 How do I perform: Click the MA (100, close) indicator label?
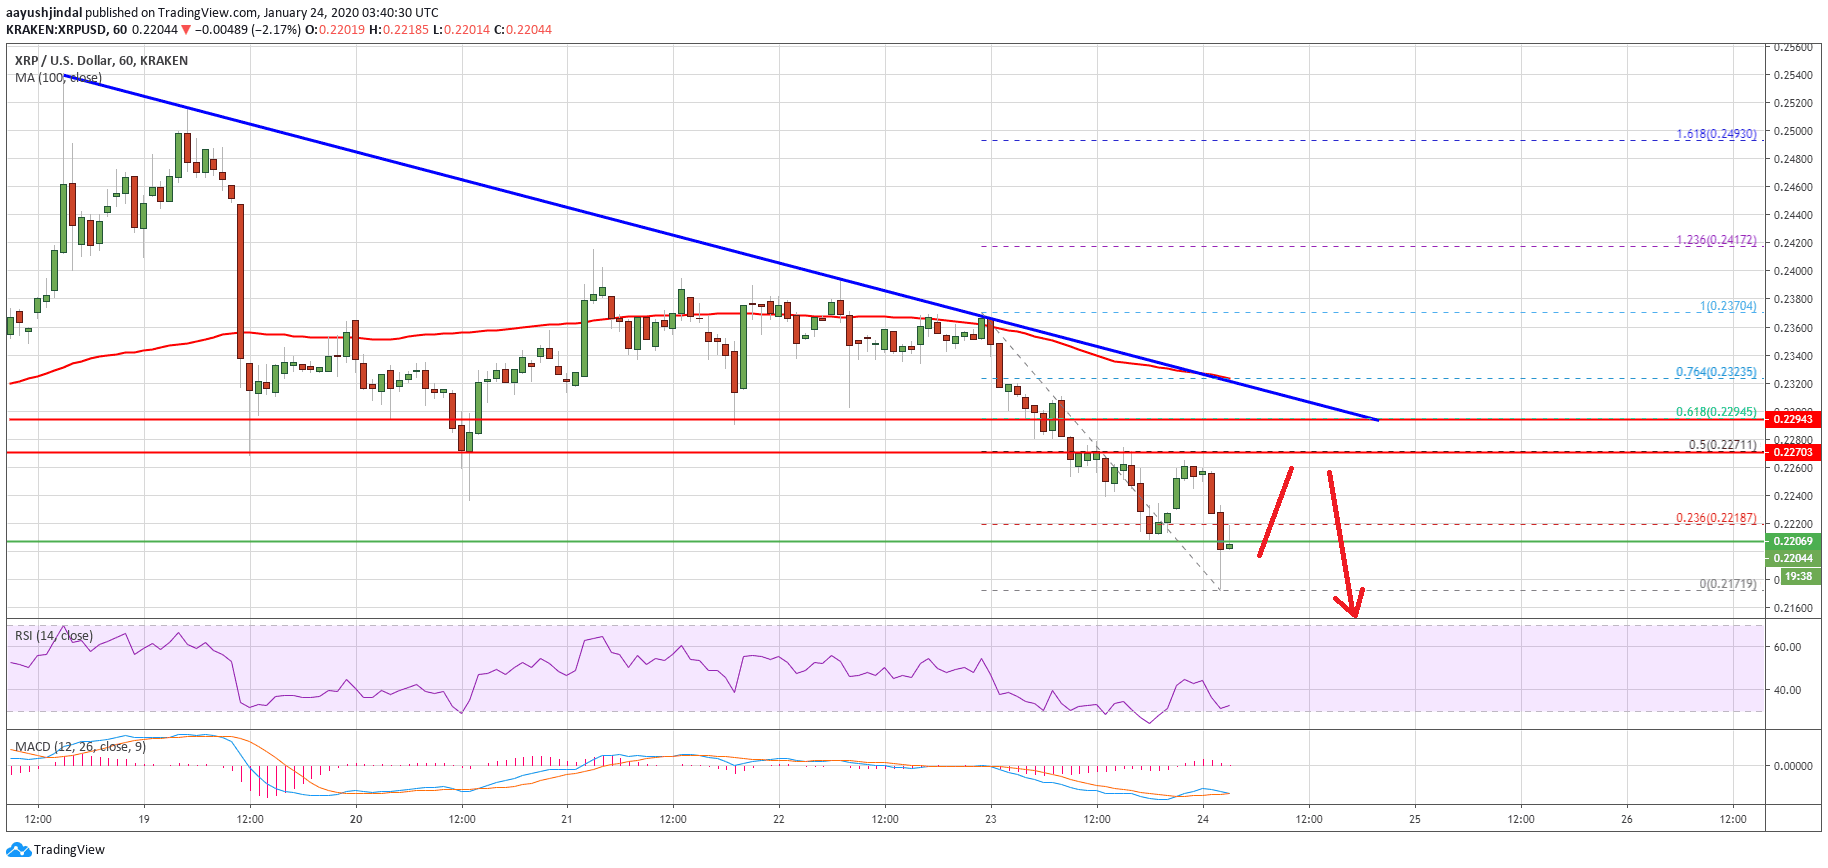[58, 78]
